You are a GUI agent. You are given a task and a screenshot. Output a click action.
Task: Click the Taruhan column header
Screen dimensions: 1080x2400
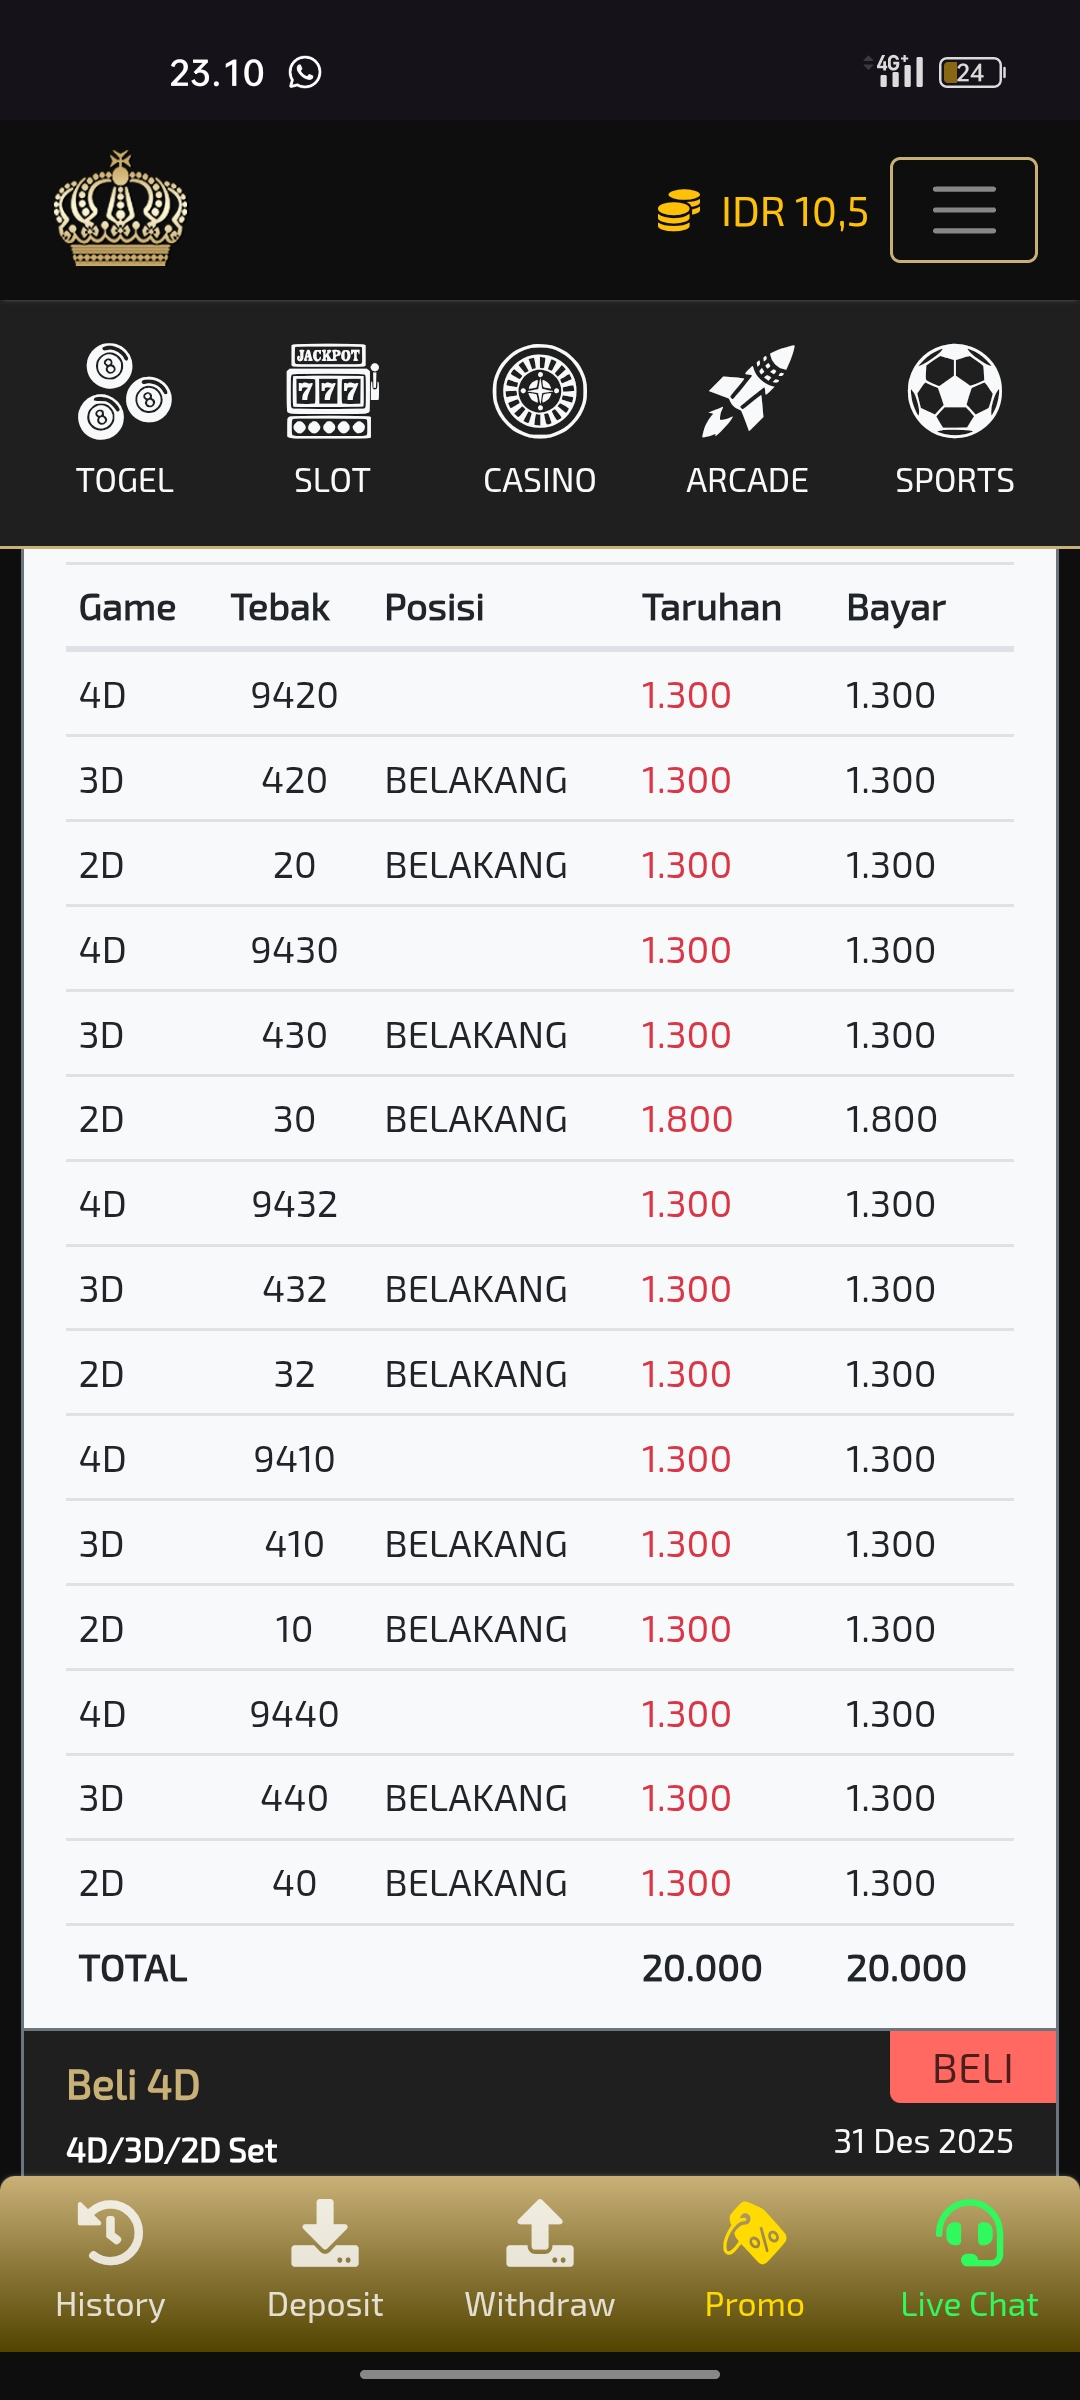click(x=711, y=608)
